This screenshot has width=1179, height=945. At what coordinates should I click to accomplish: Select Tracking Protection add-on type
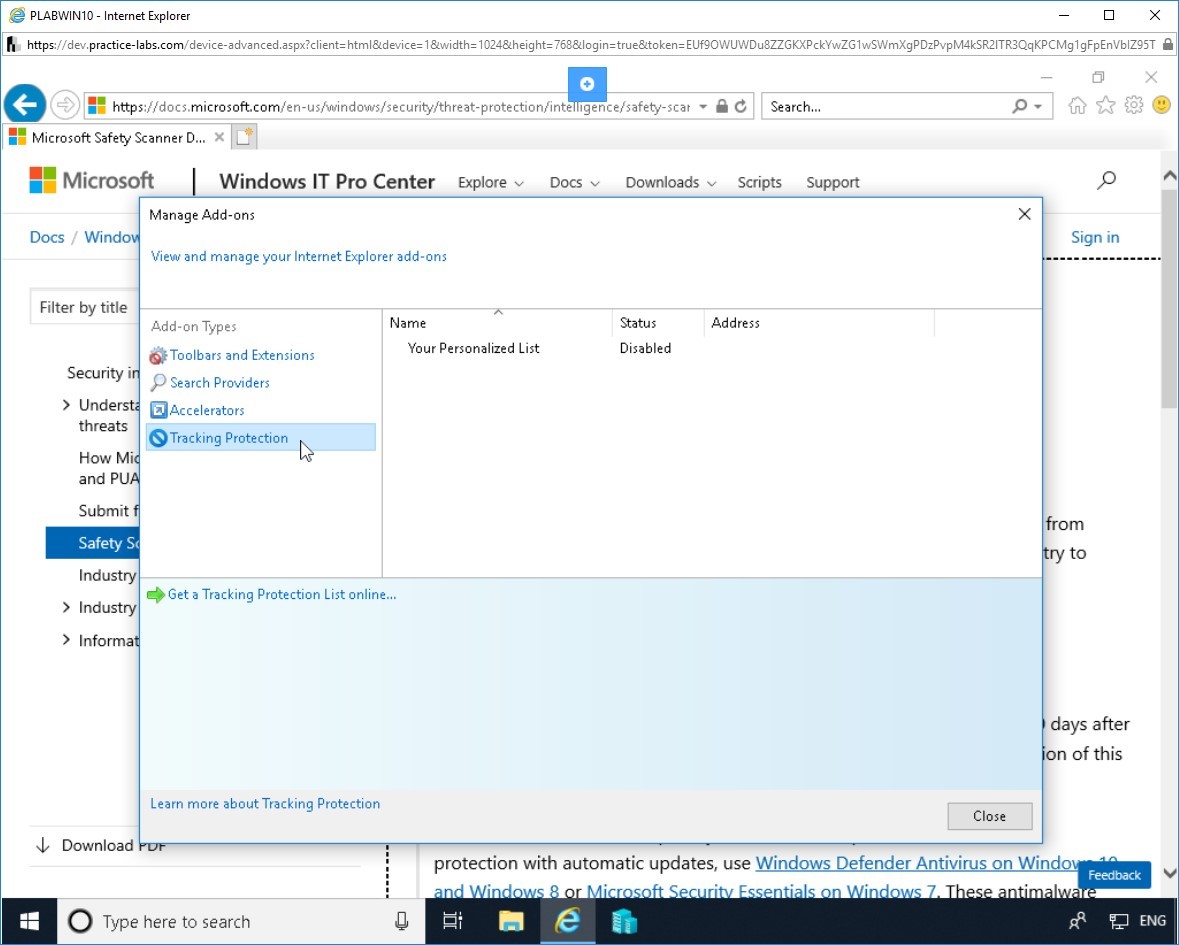[x=260, y=438]
